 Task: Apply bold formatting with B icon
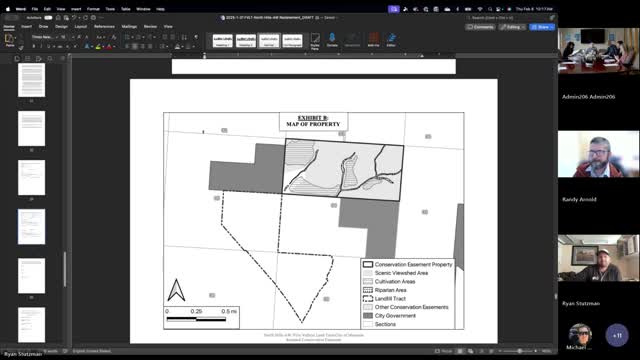(33, 47)
